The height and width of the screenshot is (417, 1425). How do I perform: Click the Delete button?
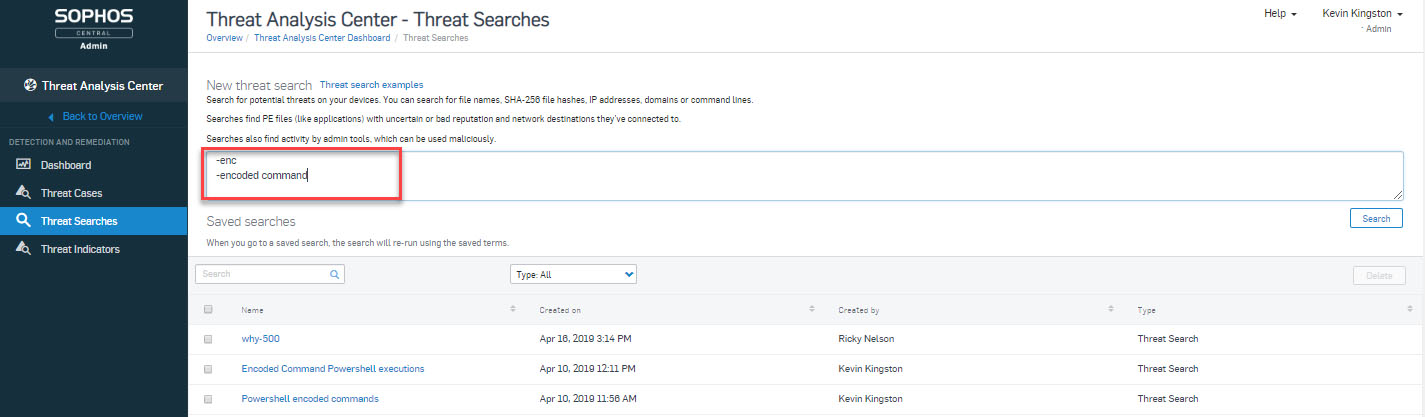pyautogui.click(x=1379, y=275)
